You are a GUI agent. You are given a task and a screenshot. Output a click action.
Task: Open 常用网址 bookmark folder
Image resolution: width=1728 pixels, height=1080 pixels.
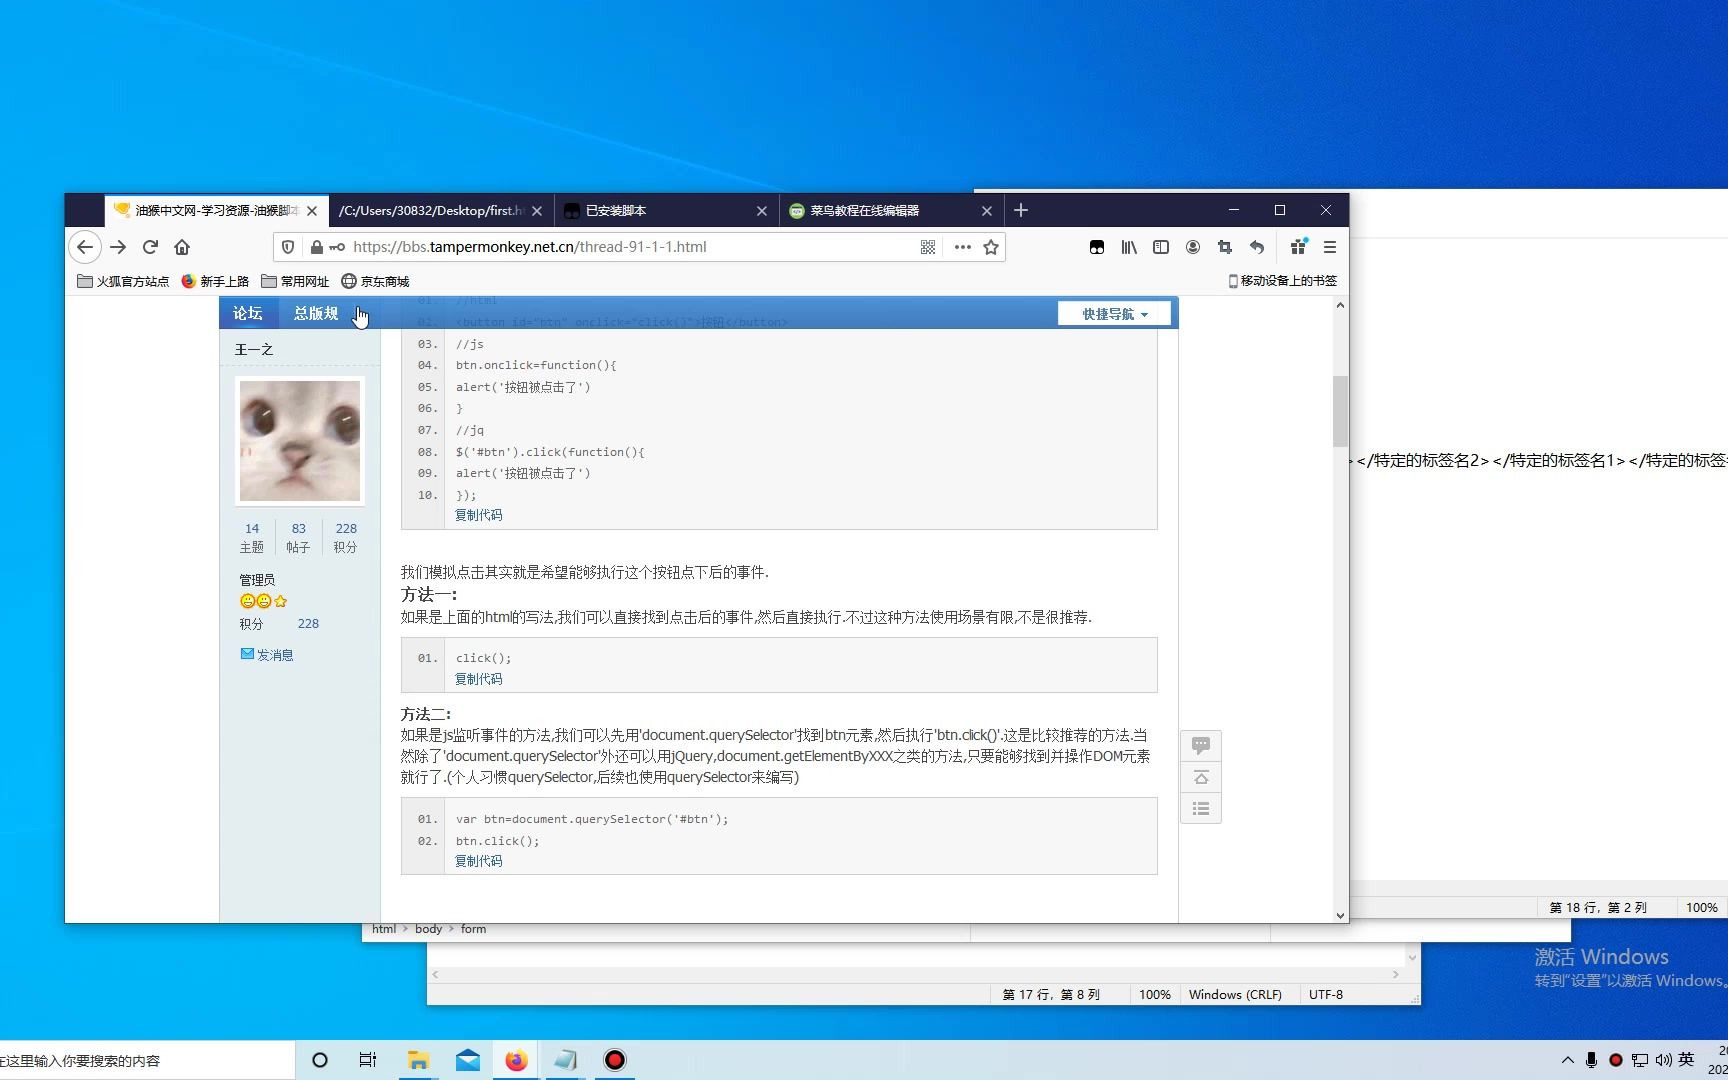[295, 281]
